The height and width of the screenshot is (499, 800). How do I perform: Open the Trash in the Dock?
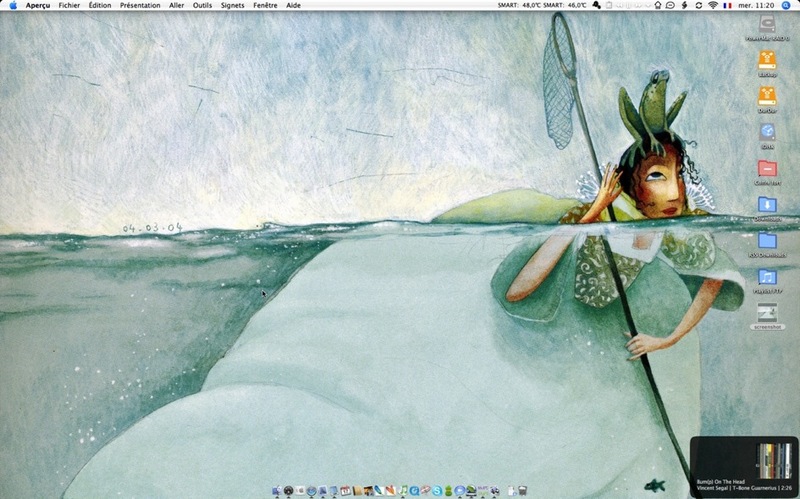(522, 490)
